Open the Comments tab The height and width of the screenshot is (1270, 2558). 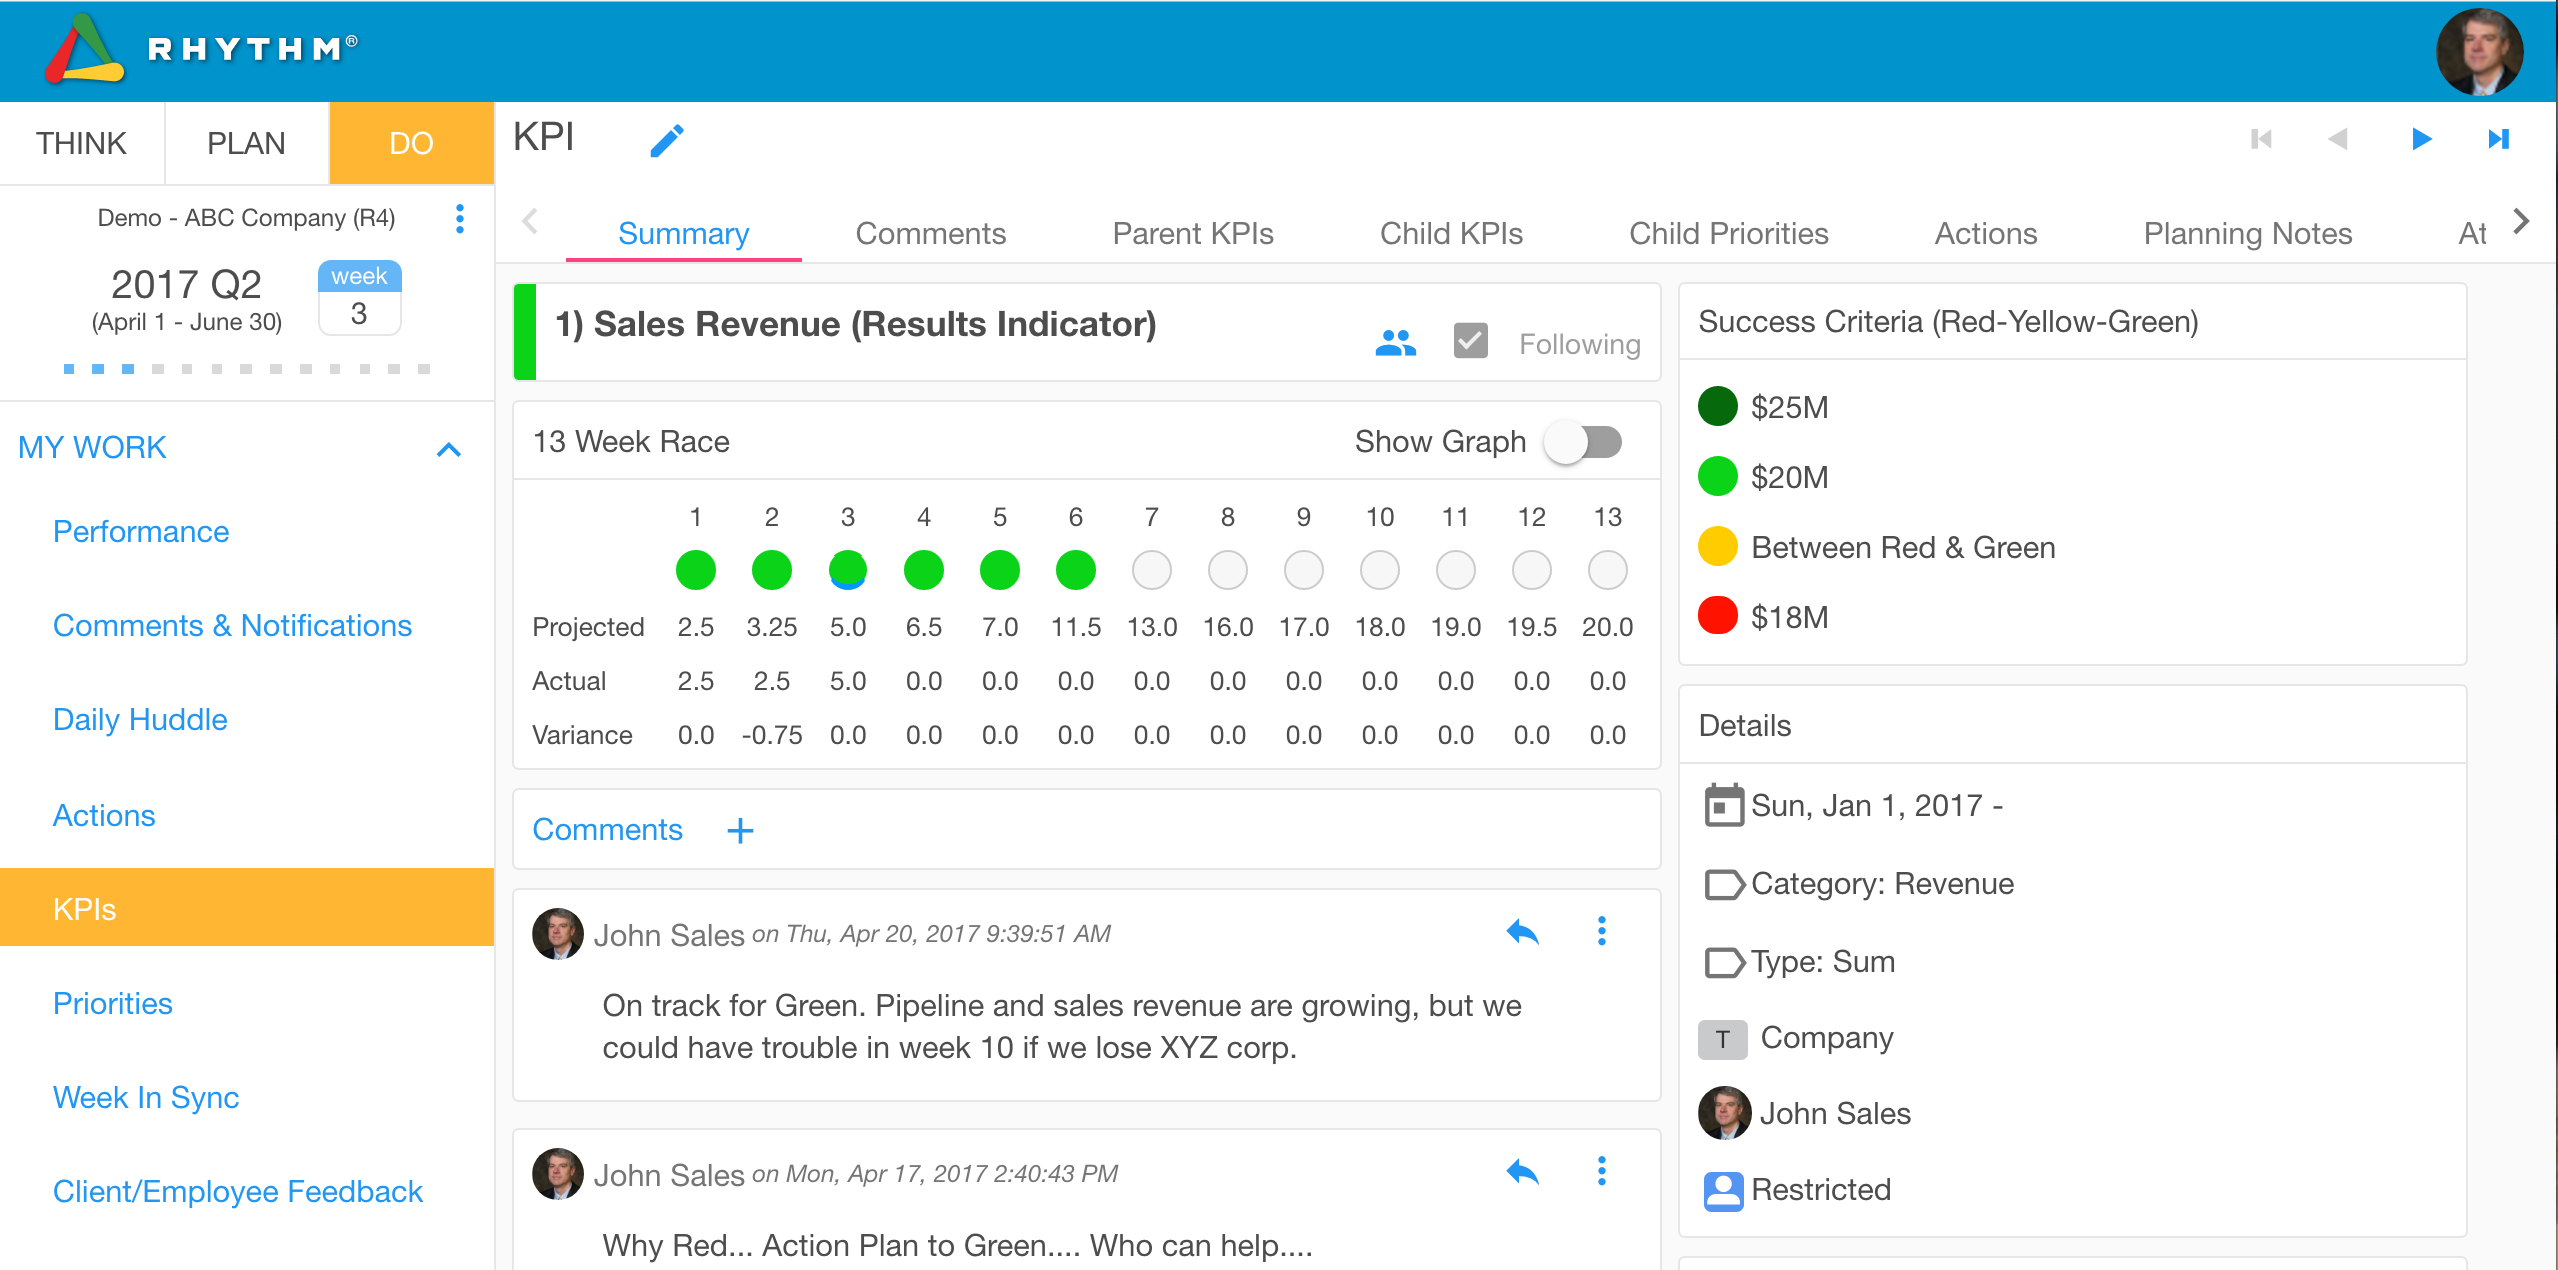click(930, 234)
